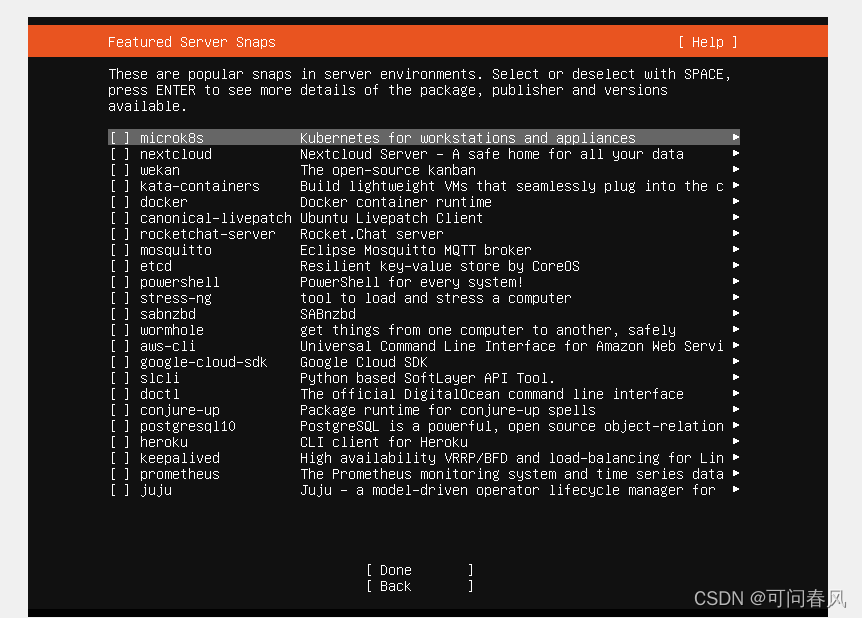Toggle the postgresql10 snap checkbox
Image resolution: width=862 pixels, height=618 pixels.
tap(120, 426)
